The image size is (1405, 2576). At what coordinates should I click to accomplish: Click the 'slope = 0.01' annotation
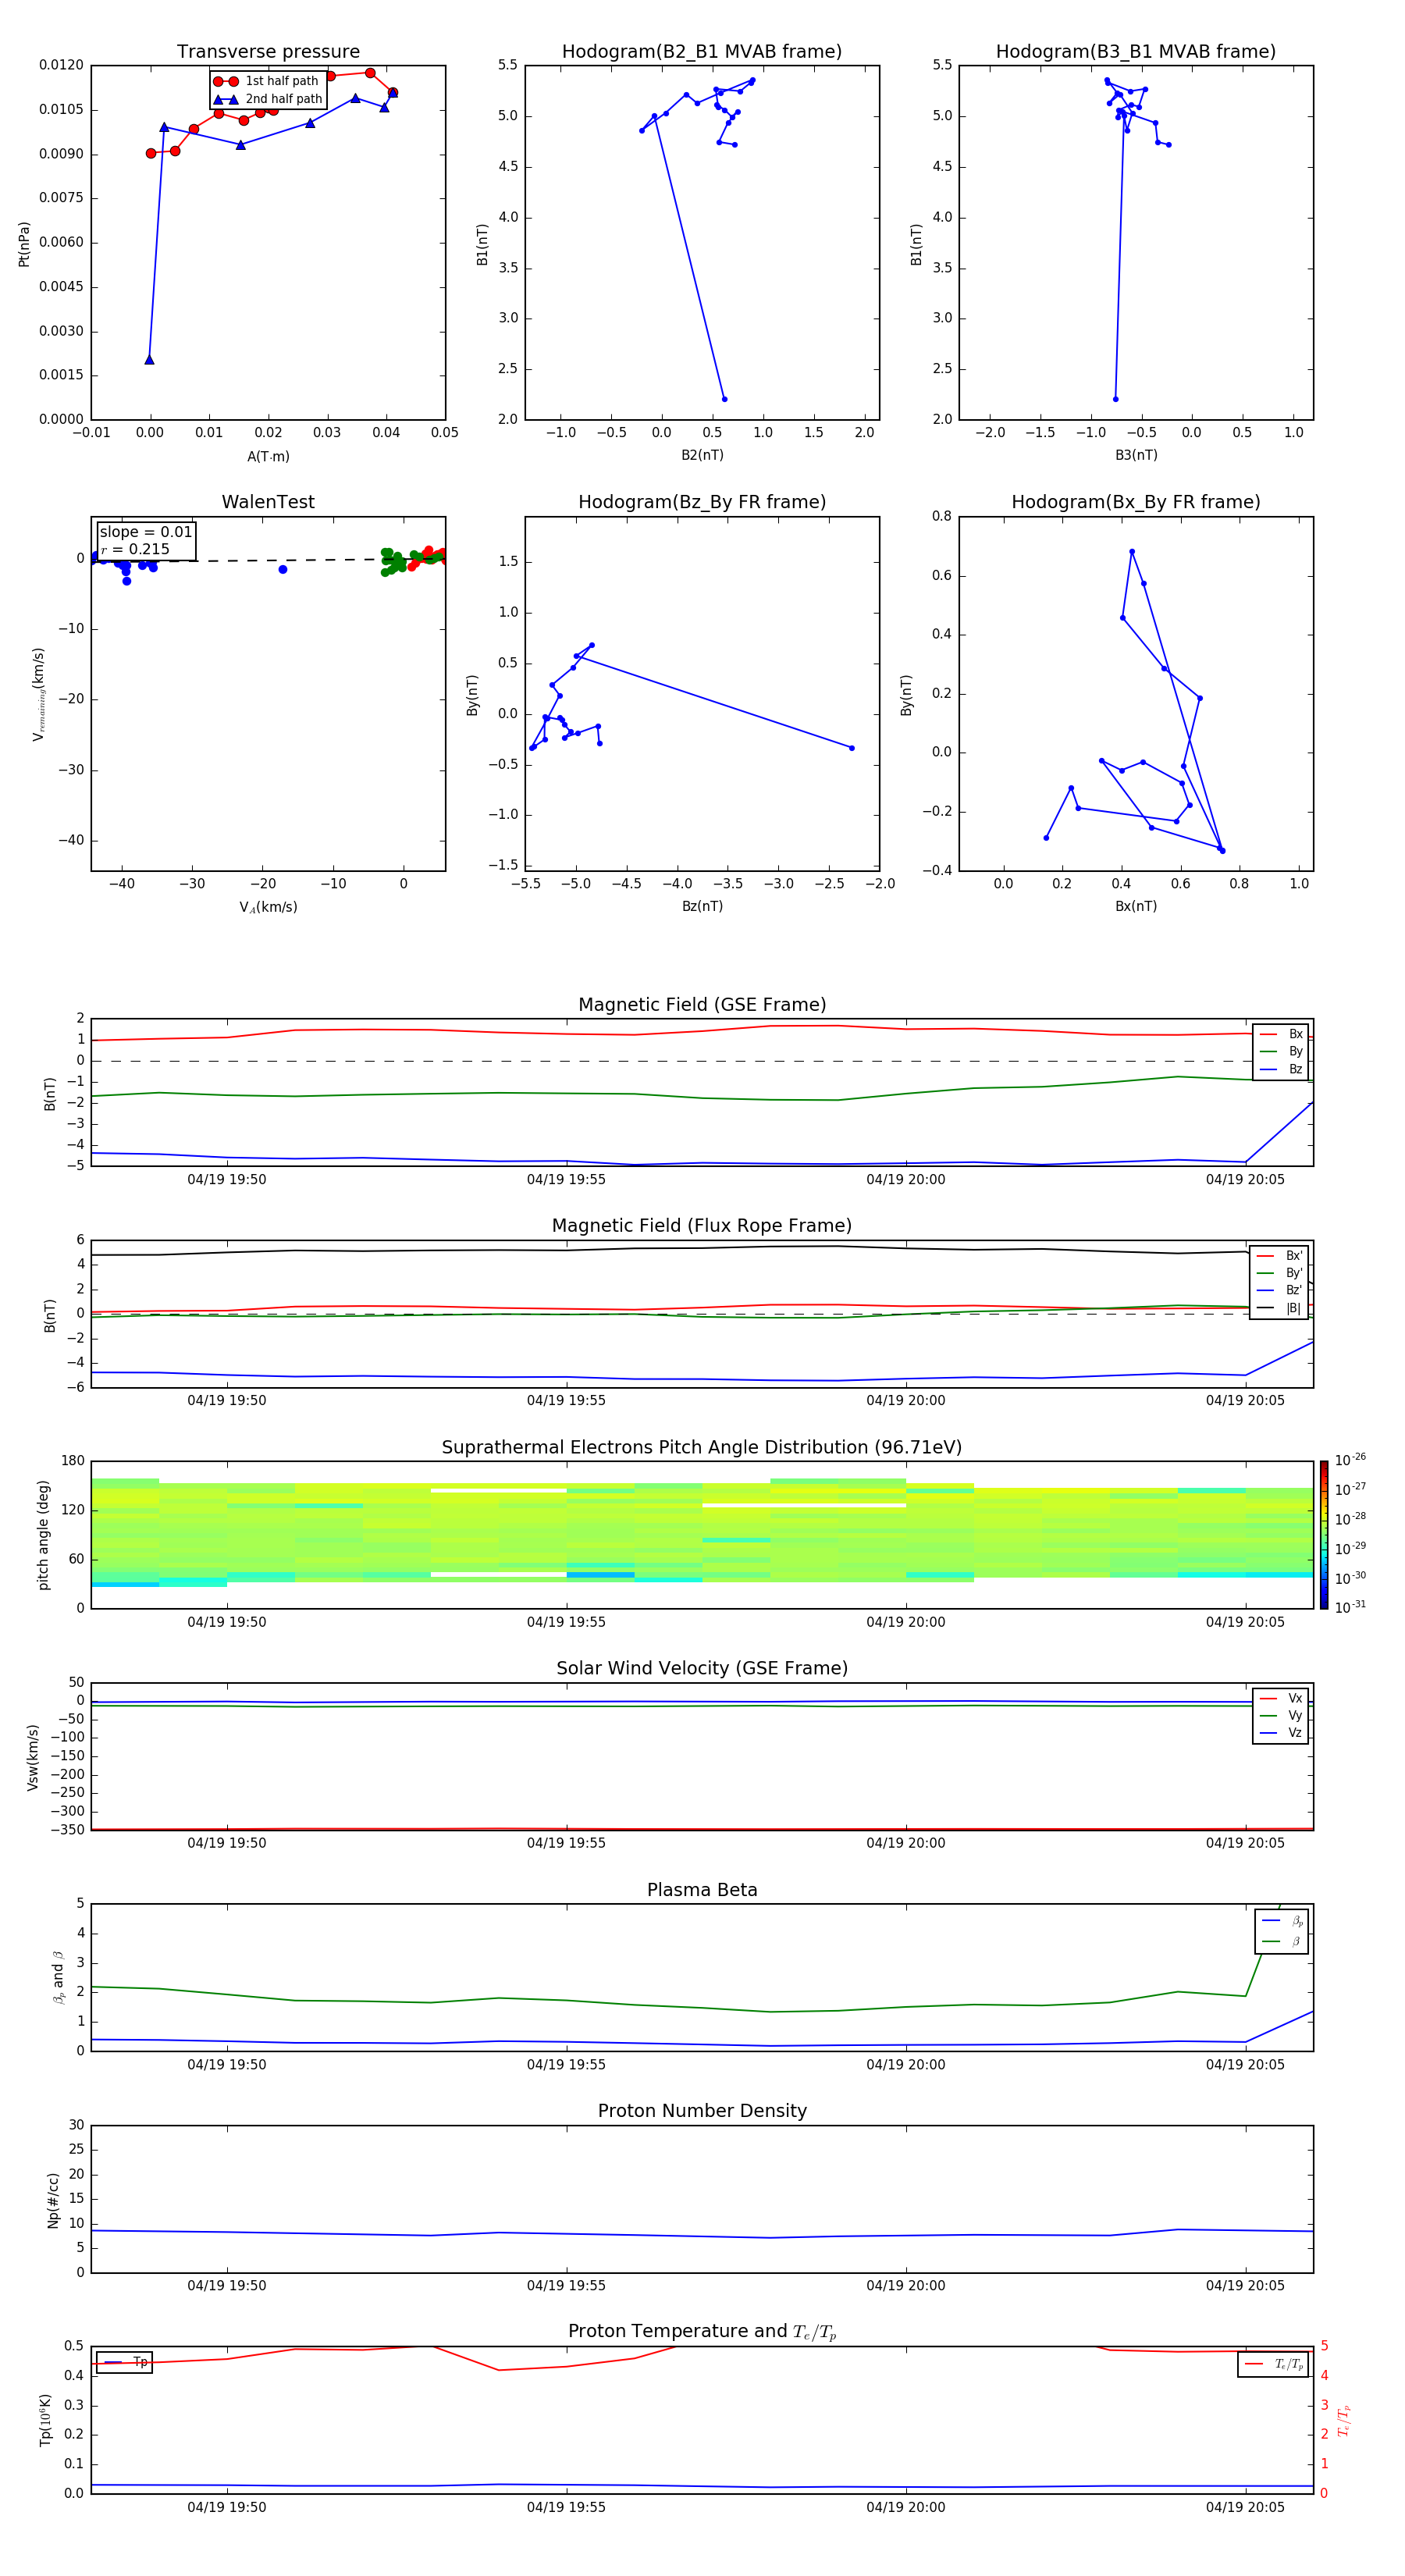tap(146, 532)
